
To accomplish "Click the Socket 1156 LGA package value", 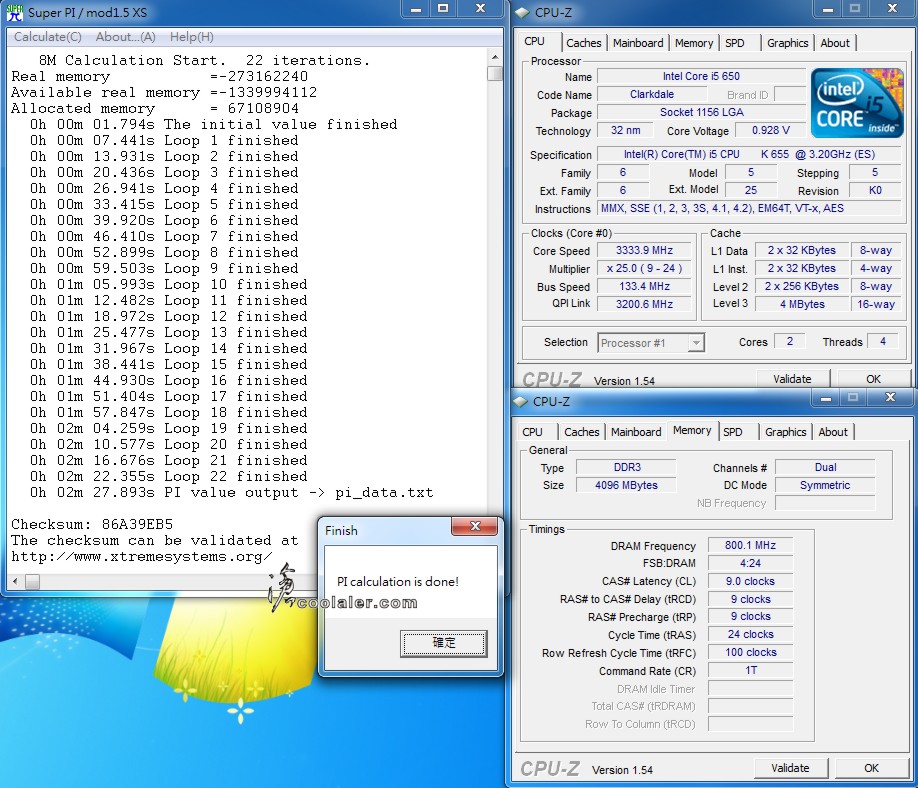I will [701, 112].
